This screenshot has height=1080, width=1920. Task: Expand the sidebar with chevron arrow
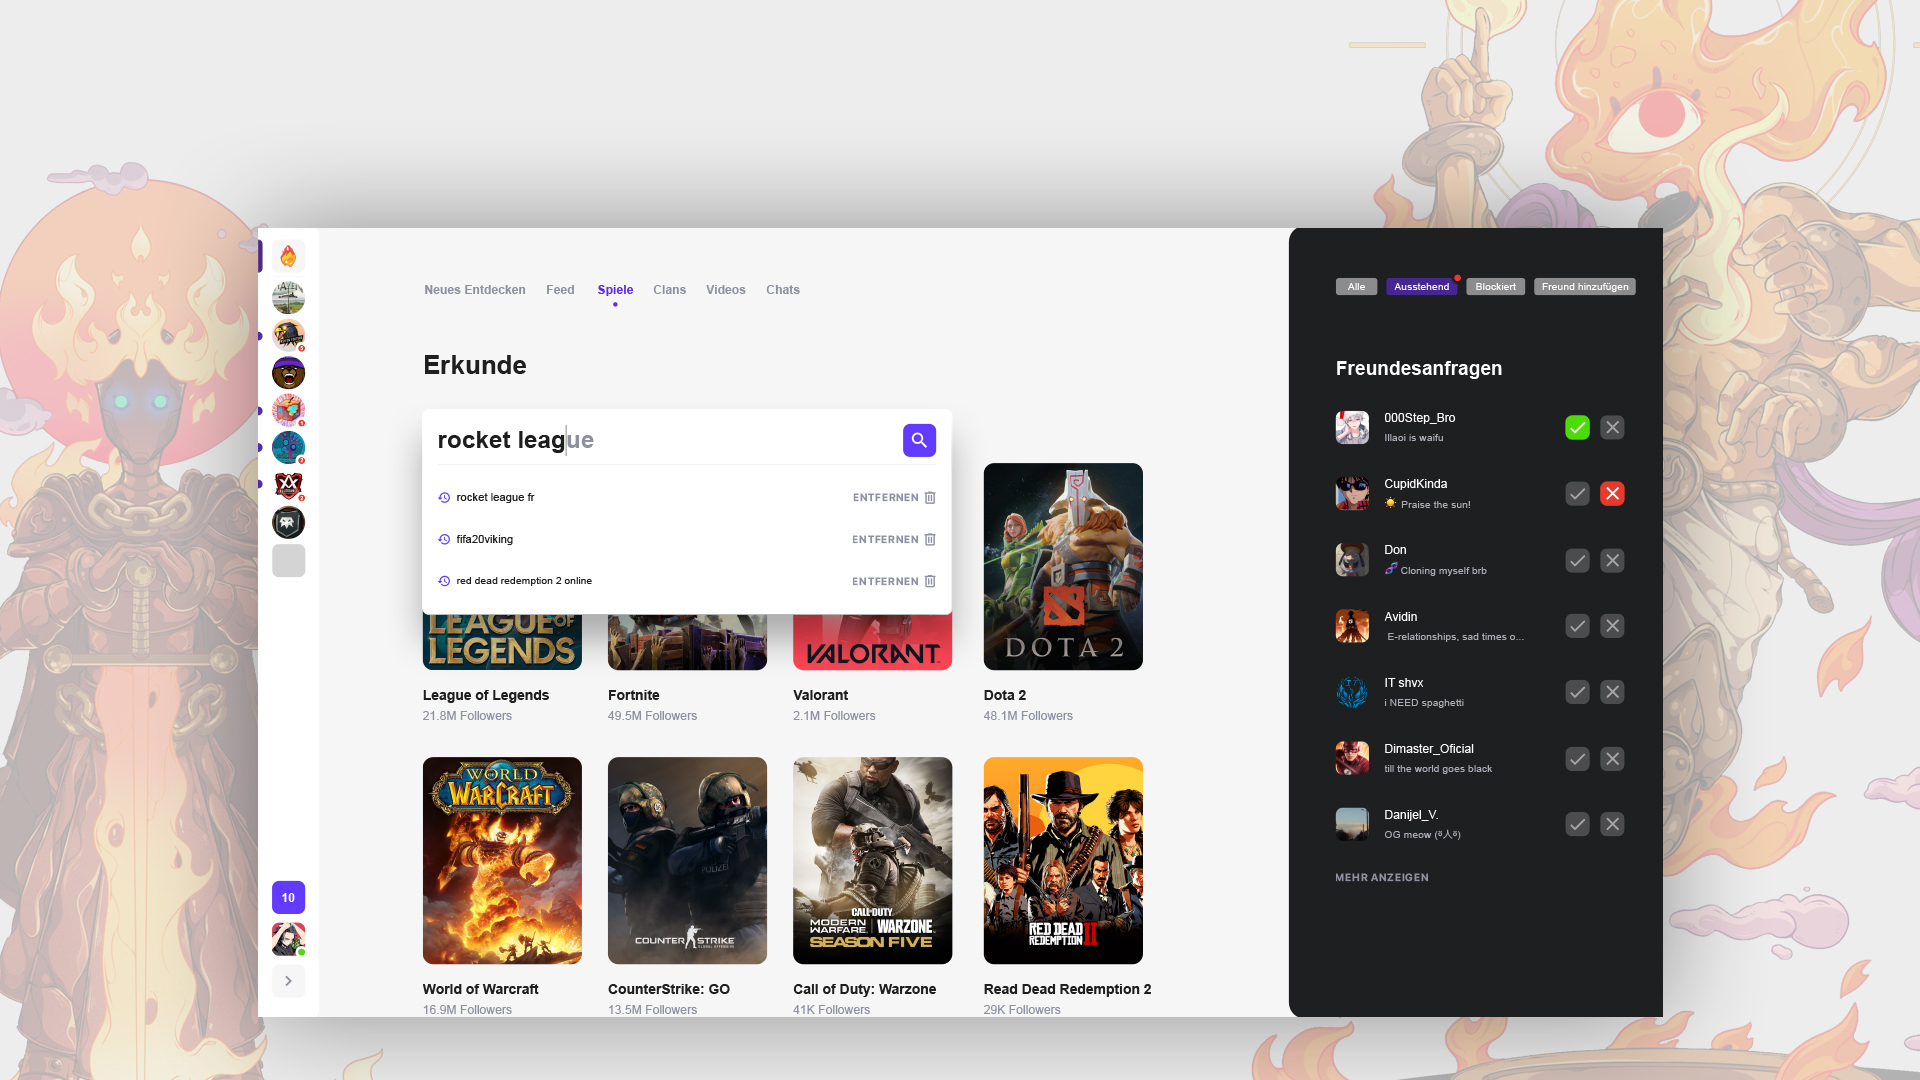(x=288, y=981)
